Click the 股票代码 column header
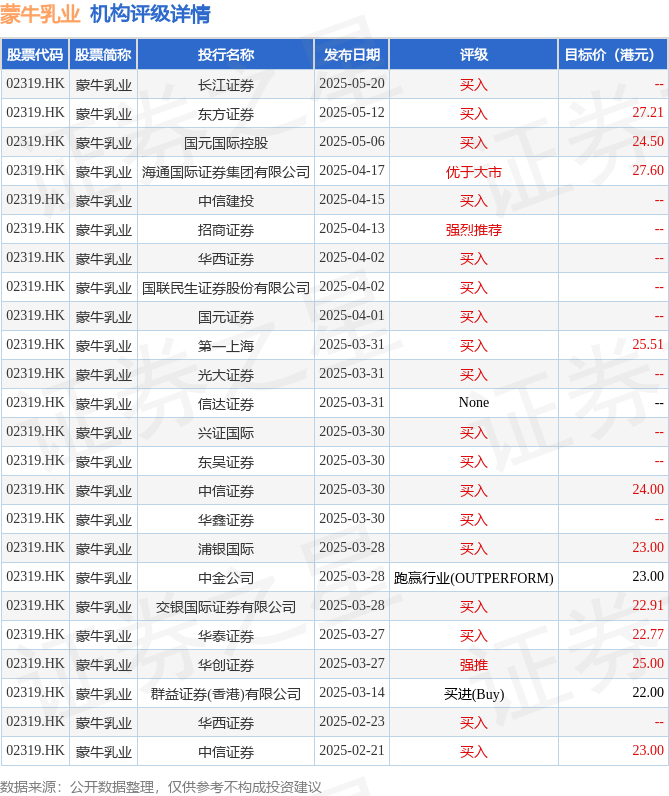The width and height of the screenshot is (669, 796). [35, 54]
